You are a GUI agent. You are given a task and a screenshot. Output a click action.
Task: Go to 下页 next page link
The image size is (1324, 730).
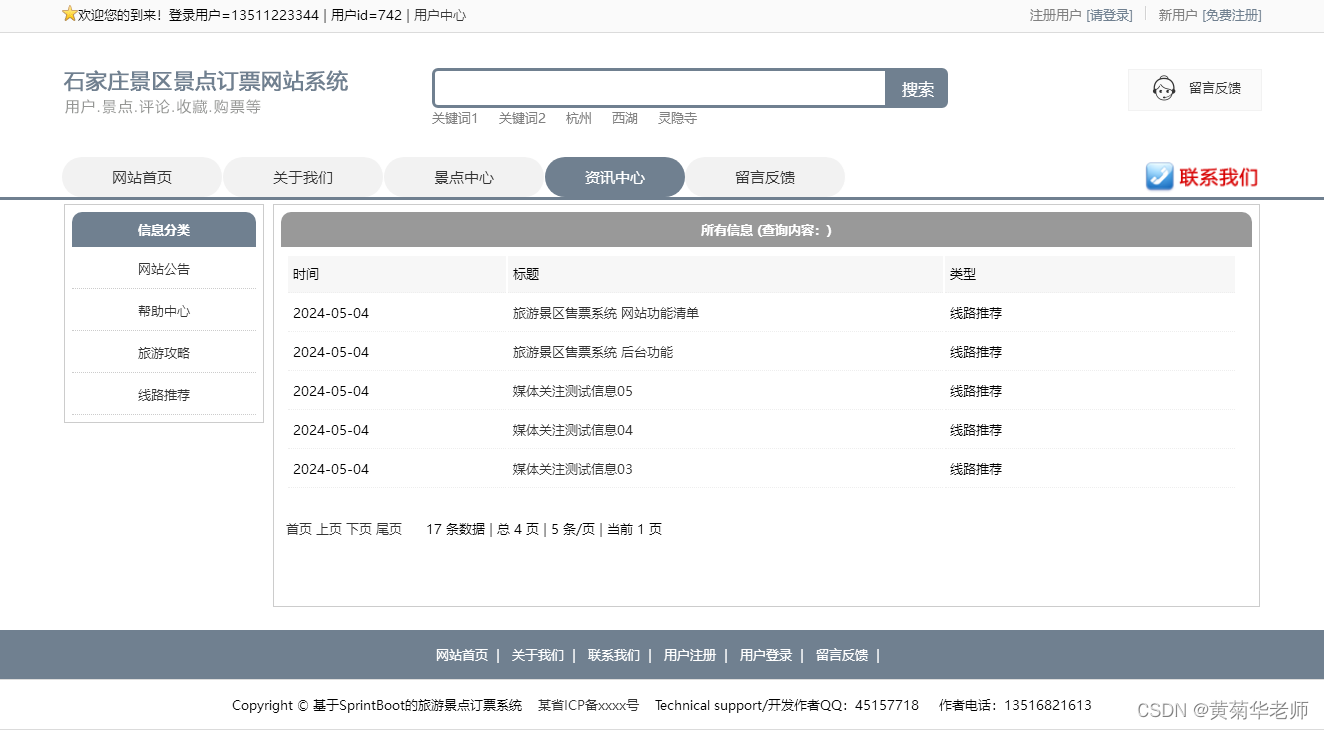tap(359, 529)
